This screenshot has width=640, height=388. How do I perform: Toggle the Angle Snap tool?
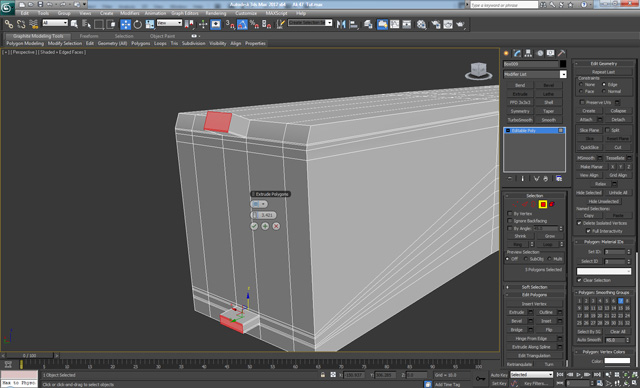[242, 24]
